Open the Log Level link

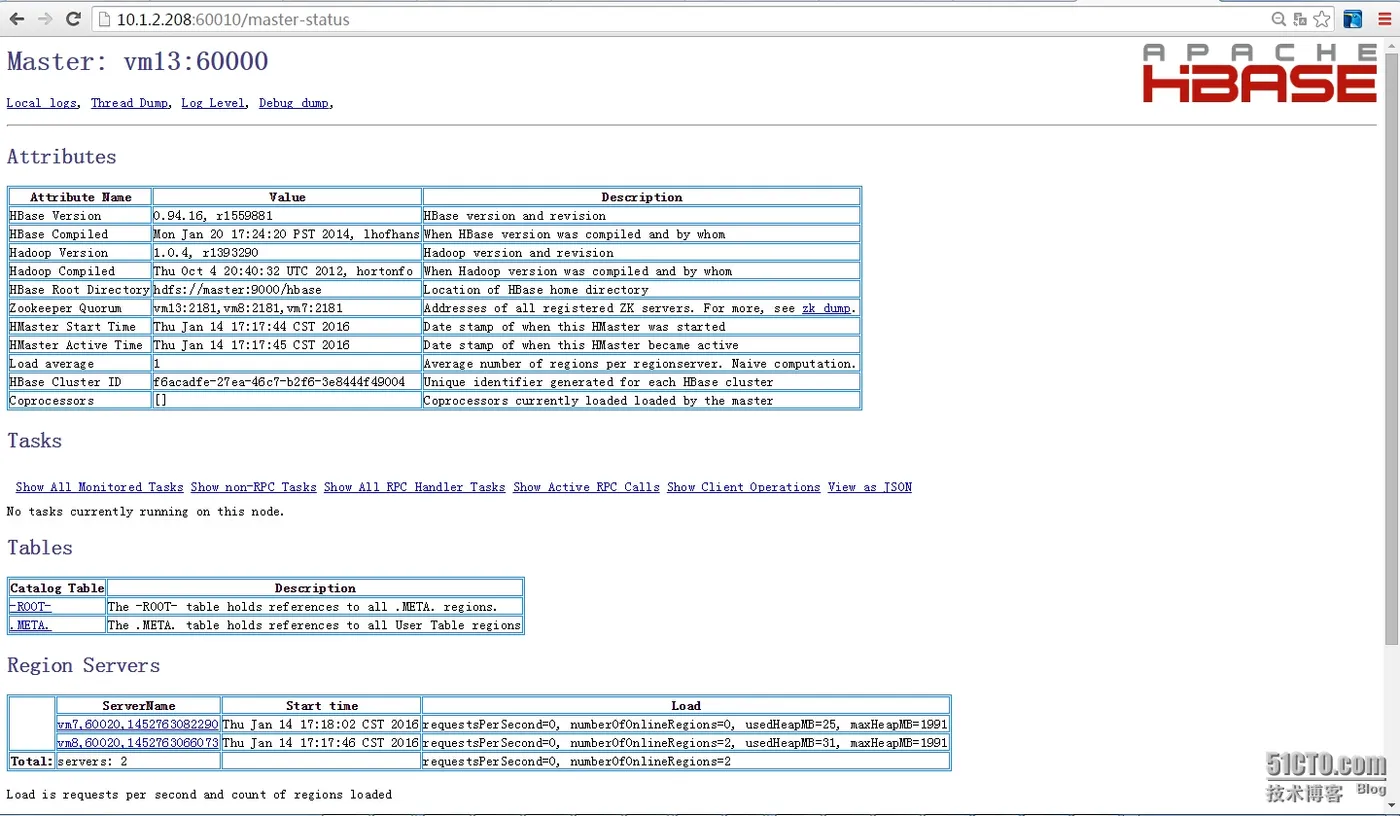click(213, 103)
